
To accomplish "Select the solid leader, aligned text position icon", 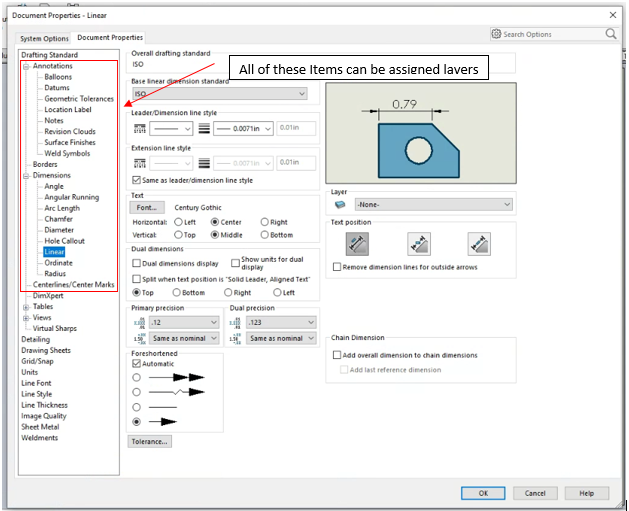I will pos(358,243).
